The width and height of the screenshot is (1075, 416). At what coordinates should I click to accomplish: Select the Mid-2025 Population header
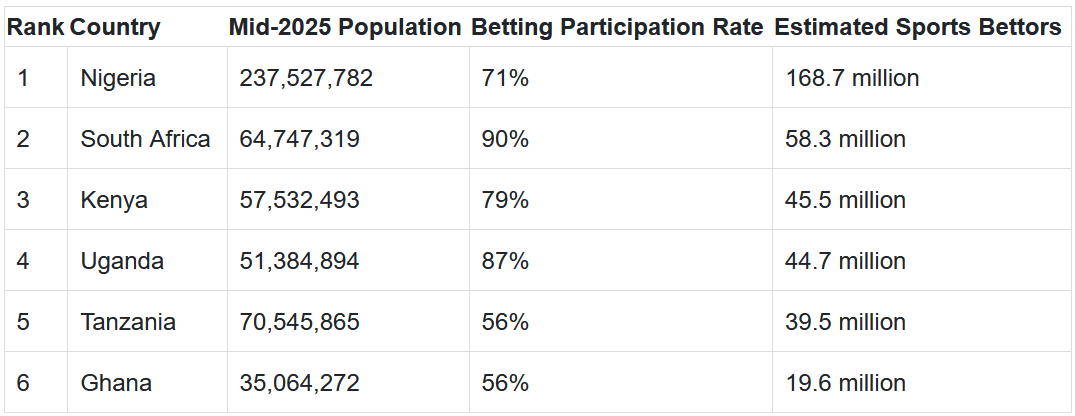click(345, 28)
